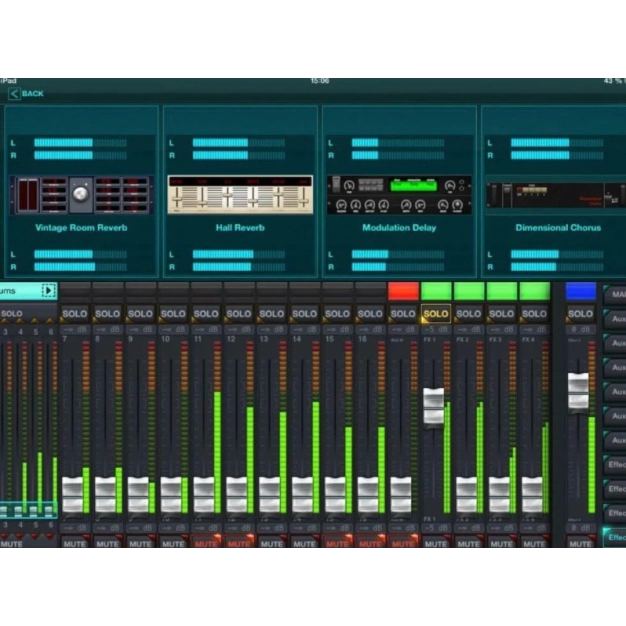Solo channel 16

[x=370, y=314]
